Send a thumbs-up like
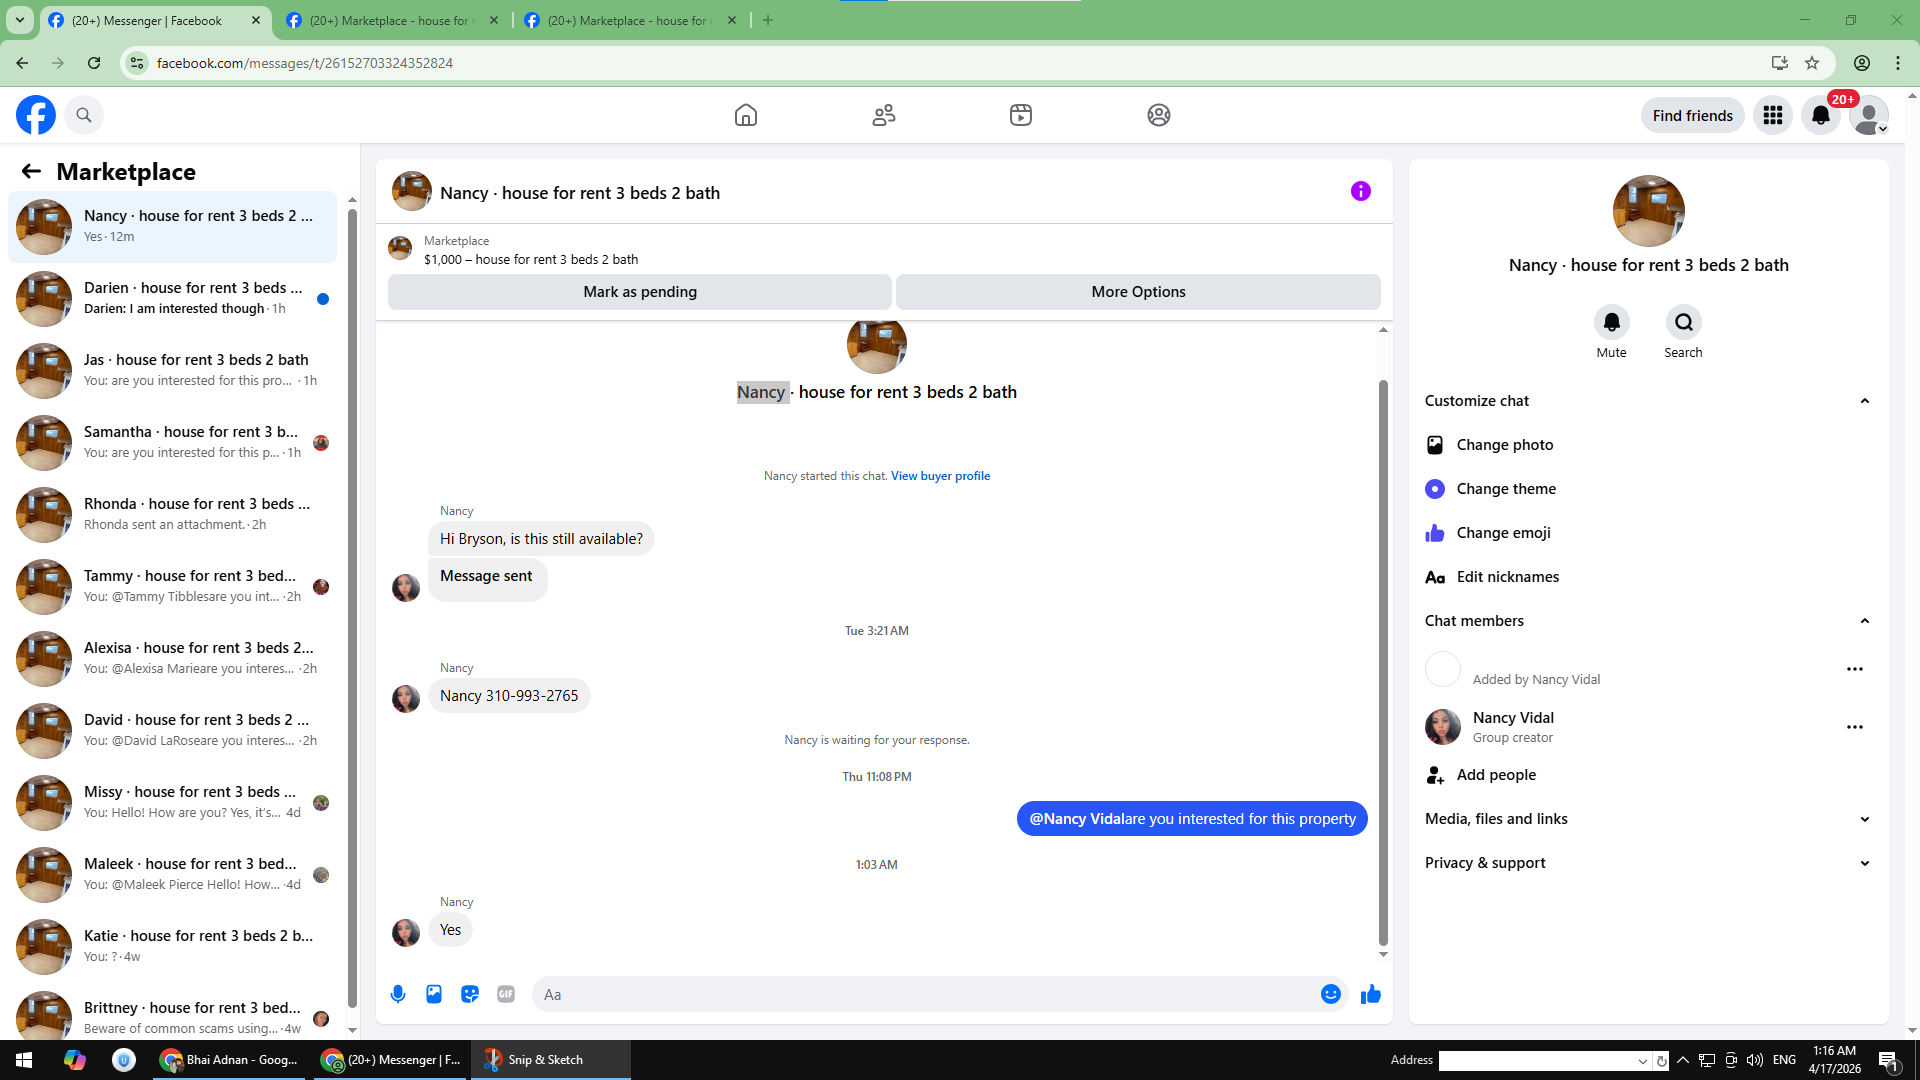 pos(1371,994)
